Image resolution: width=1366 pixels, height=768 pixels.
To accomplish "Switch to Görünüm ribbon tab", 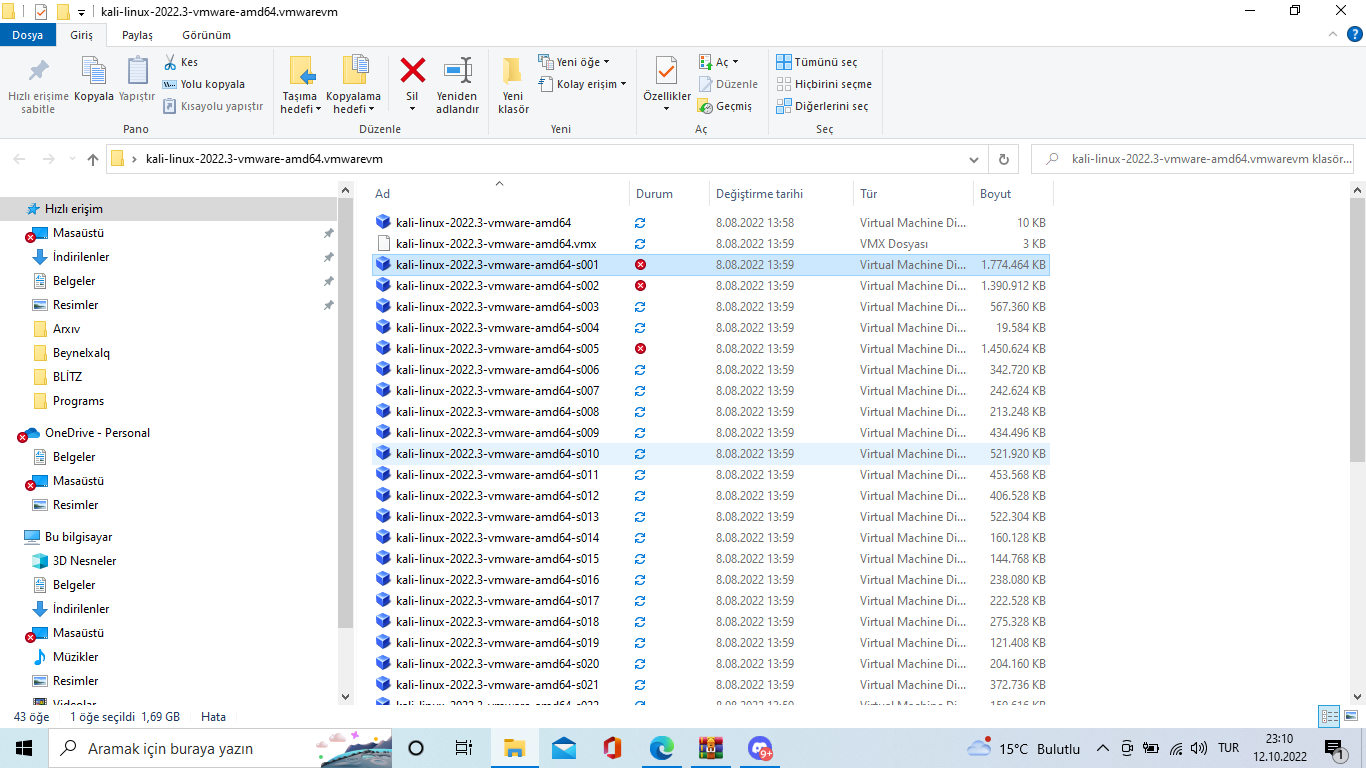I will tap(206, 35).
